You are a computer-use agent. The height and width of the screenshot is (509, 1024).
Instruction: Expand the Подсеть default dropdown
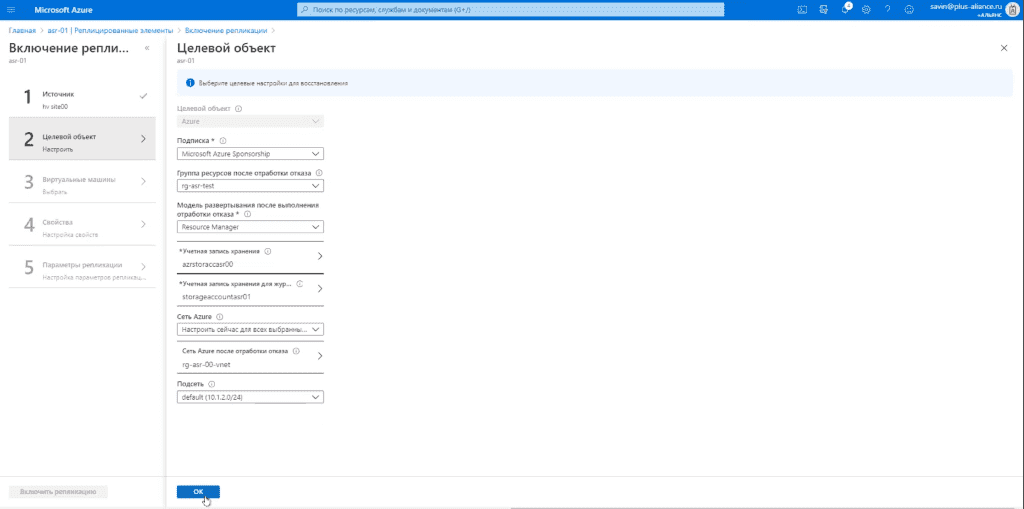point(250,397)
